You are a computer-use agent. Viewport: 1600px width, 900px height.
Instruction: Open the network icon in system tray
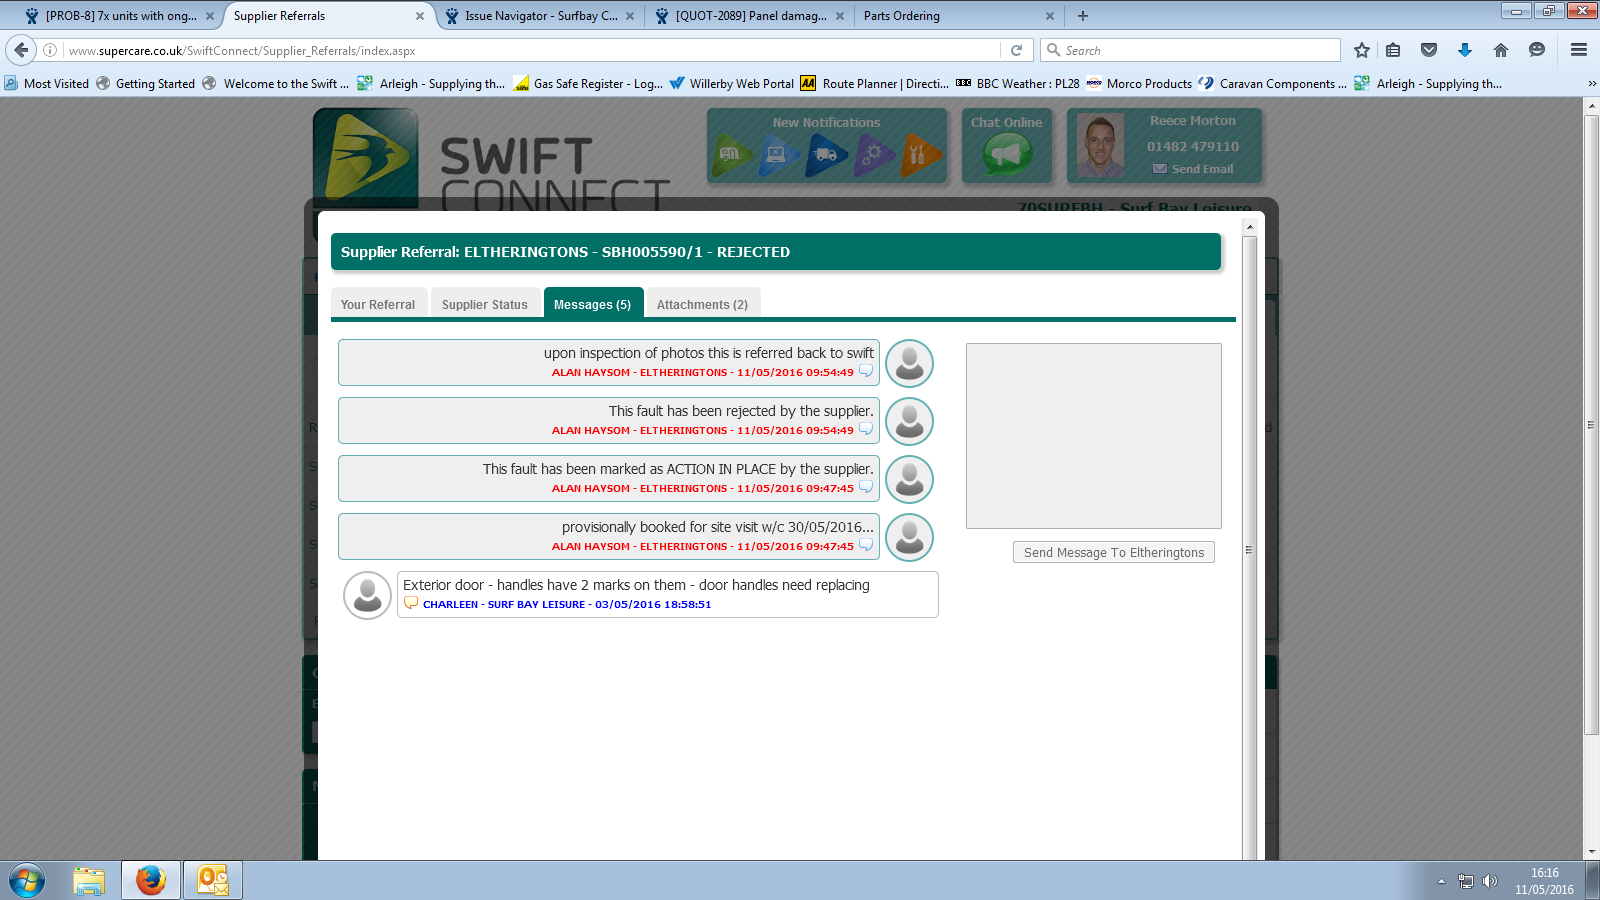pyautogui.click(x=1466, y=881)
